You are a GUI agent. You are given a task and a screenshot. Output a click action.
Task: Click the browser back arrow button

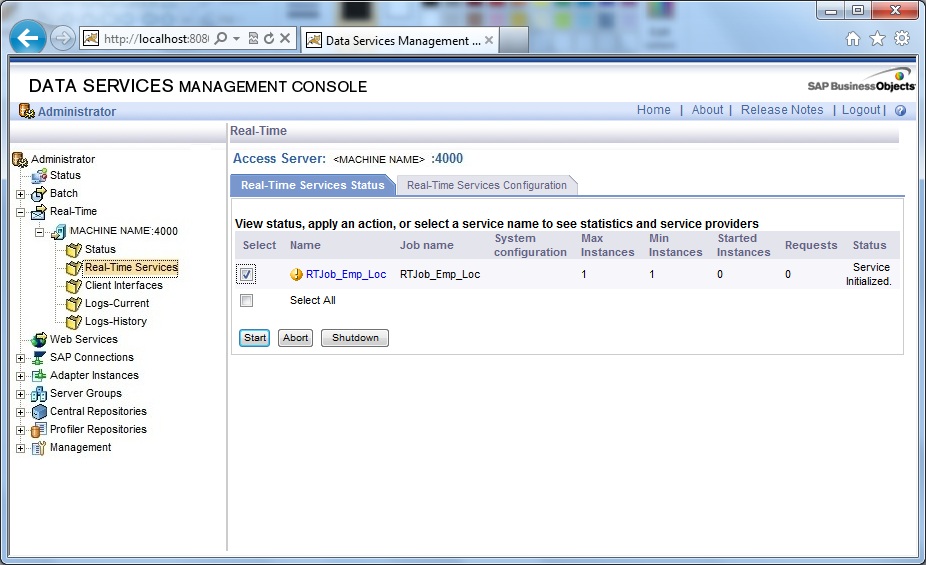point(27,38)
